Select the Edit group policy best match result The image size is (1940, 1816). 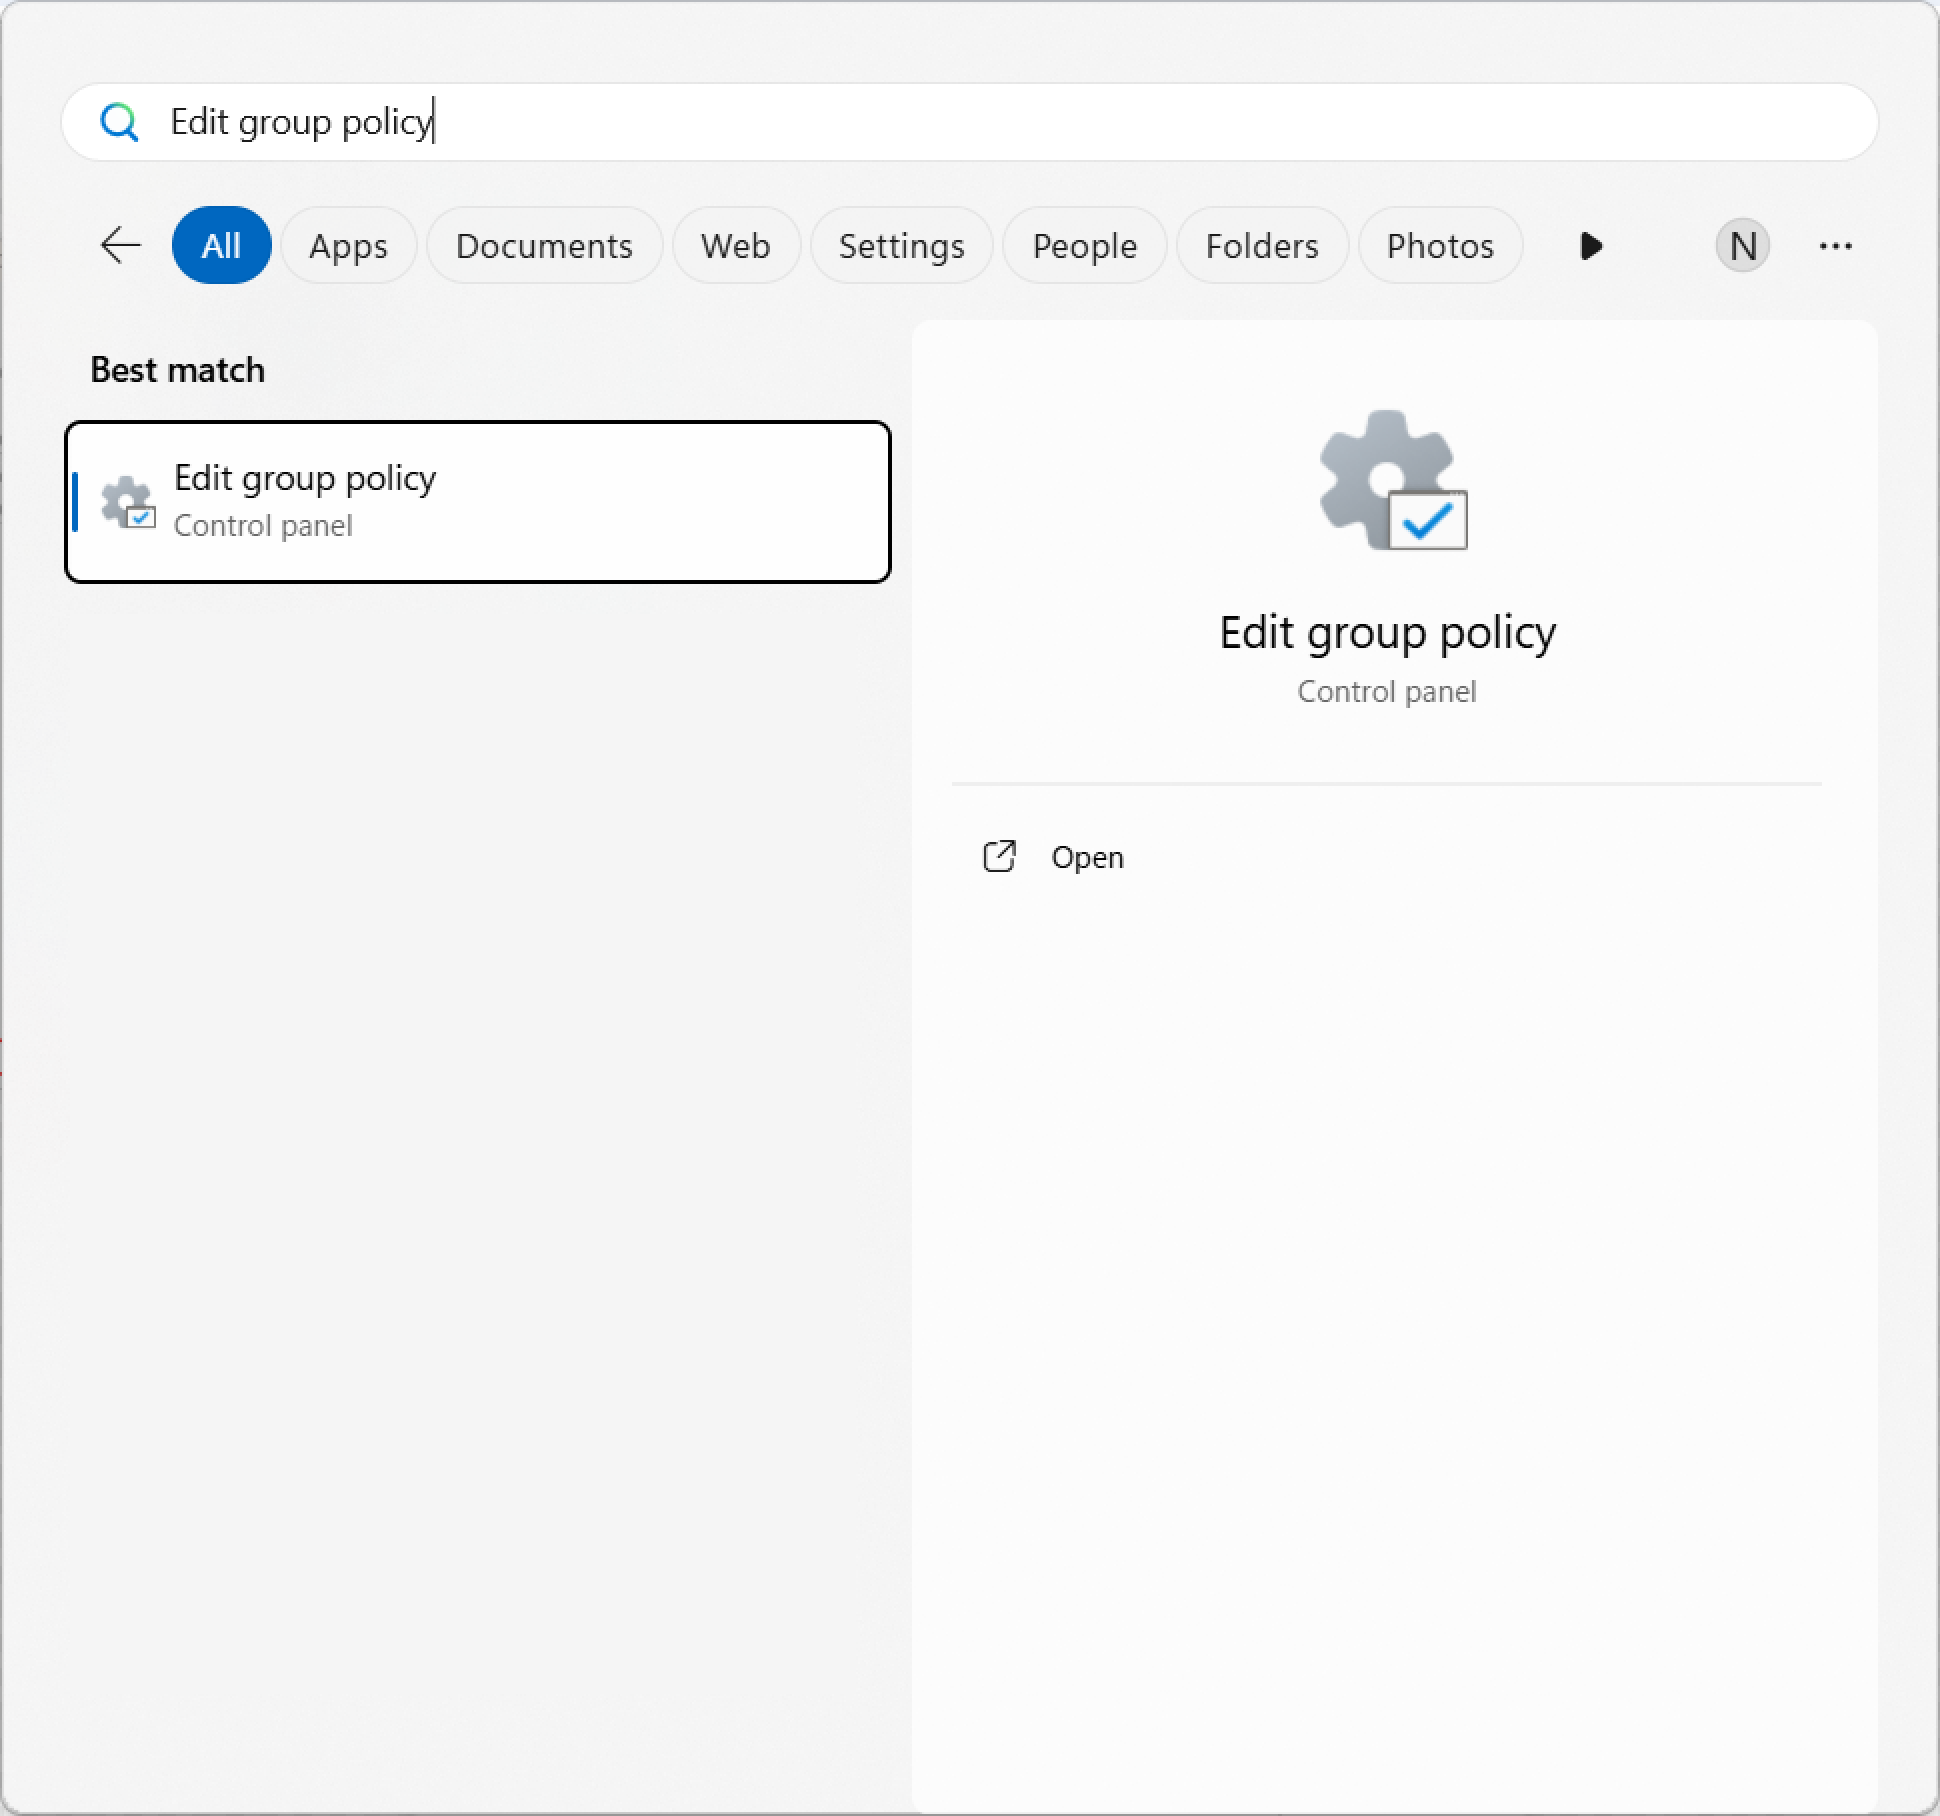pos(478,501)
